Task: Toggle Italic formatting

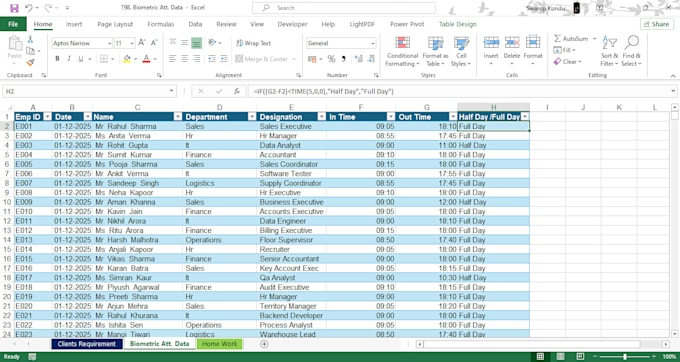Action: [69, 59]
